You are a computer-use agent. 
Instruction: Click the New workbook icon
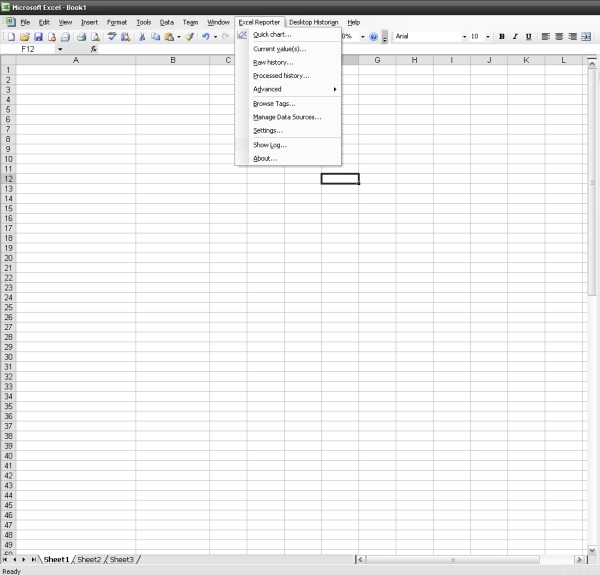coord(11,37)
